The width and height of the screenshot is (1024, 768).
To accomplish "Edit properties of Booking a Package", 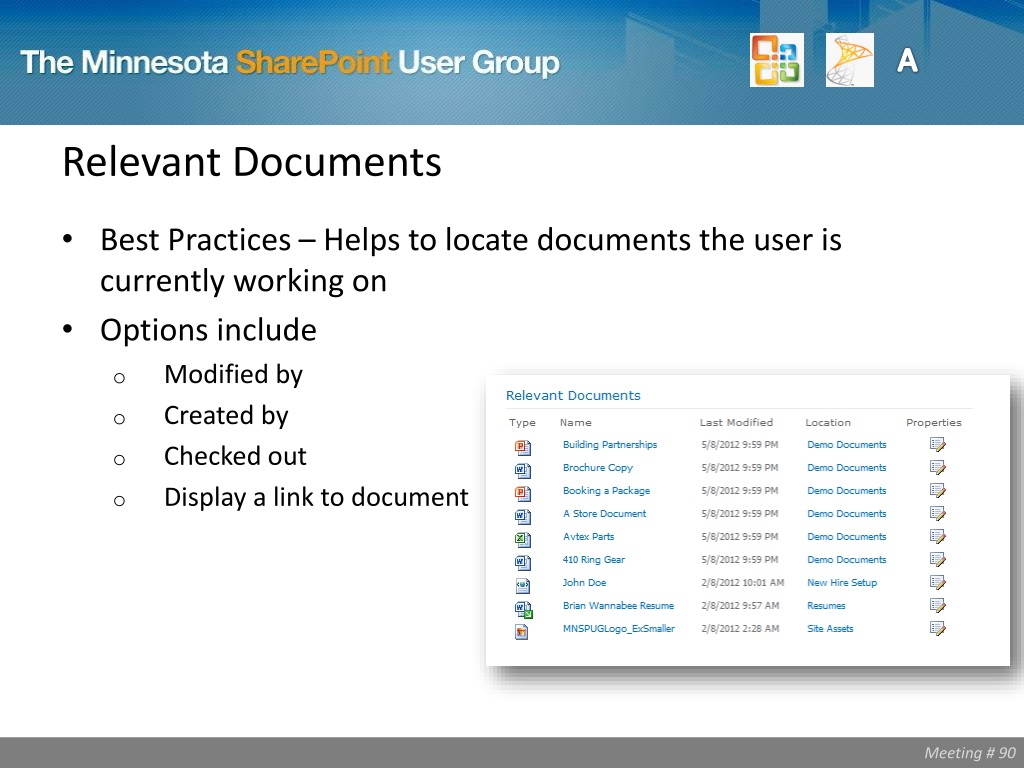I will pyautogui.click(x=937, y=490).
